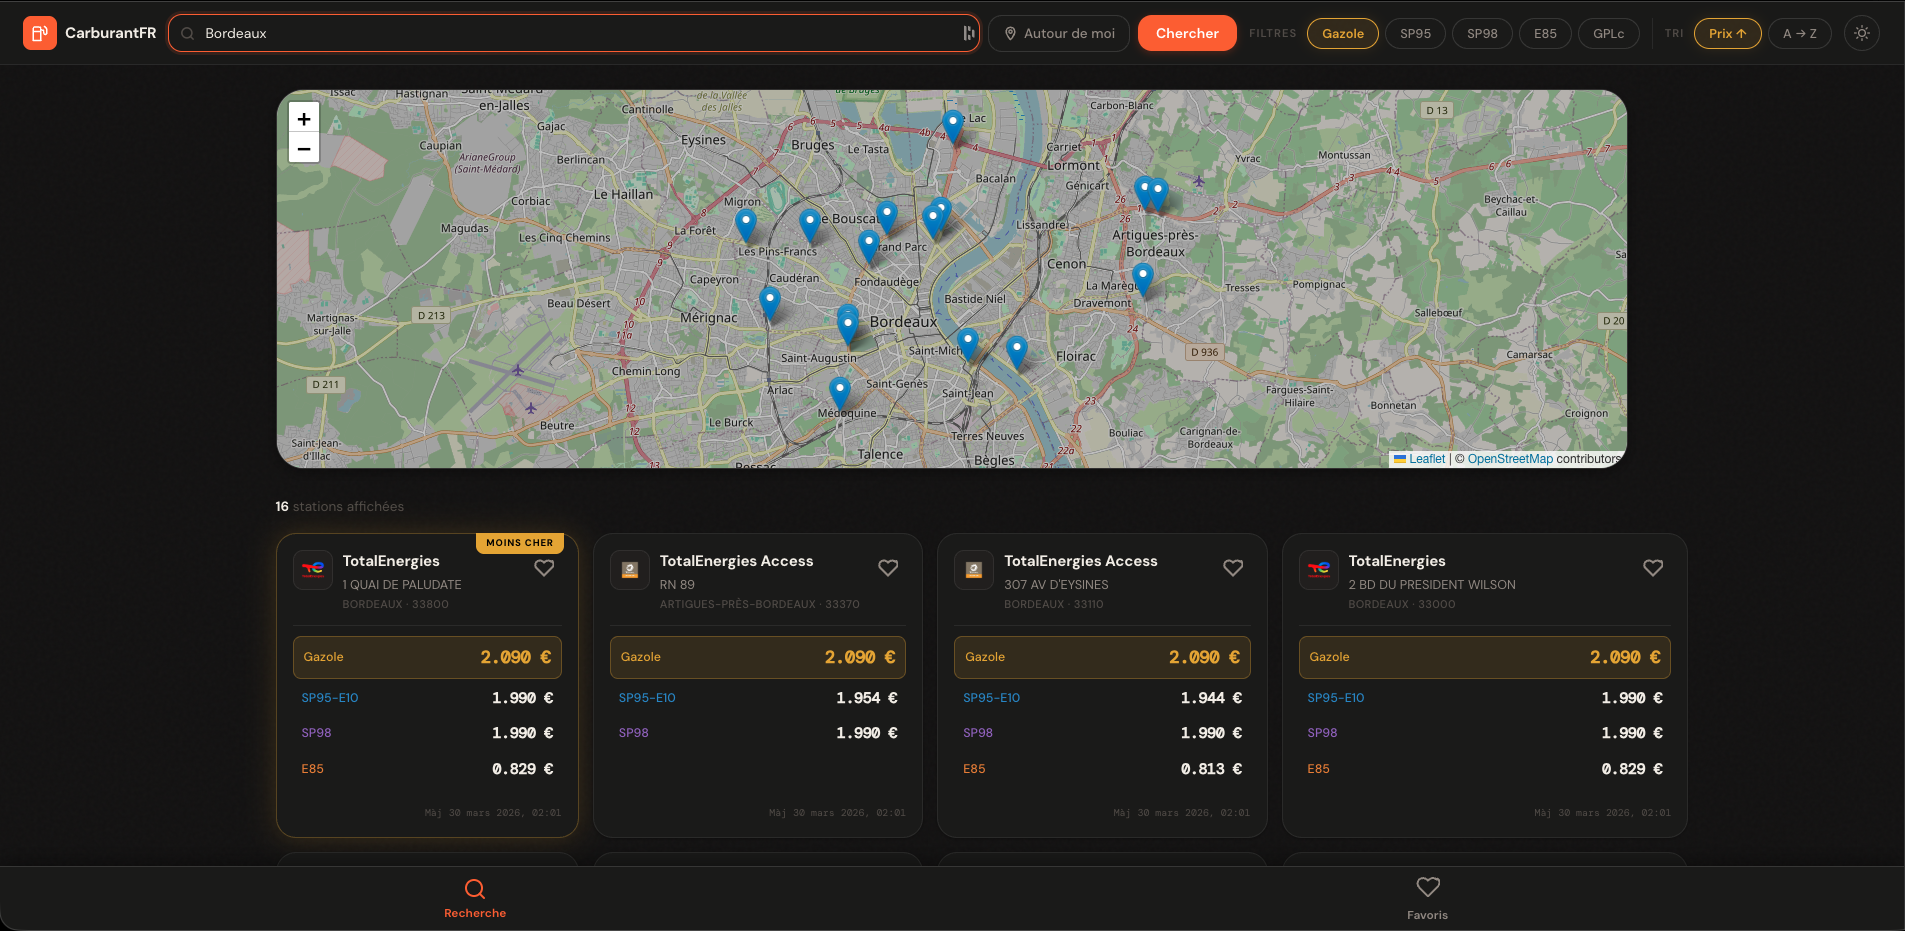
Task: Click the Autour de moi button
Action: point(1058,32)
